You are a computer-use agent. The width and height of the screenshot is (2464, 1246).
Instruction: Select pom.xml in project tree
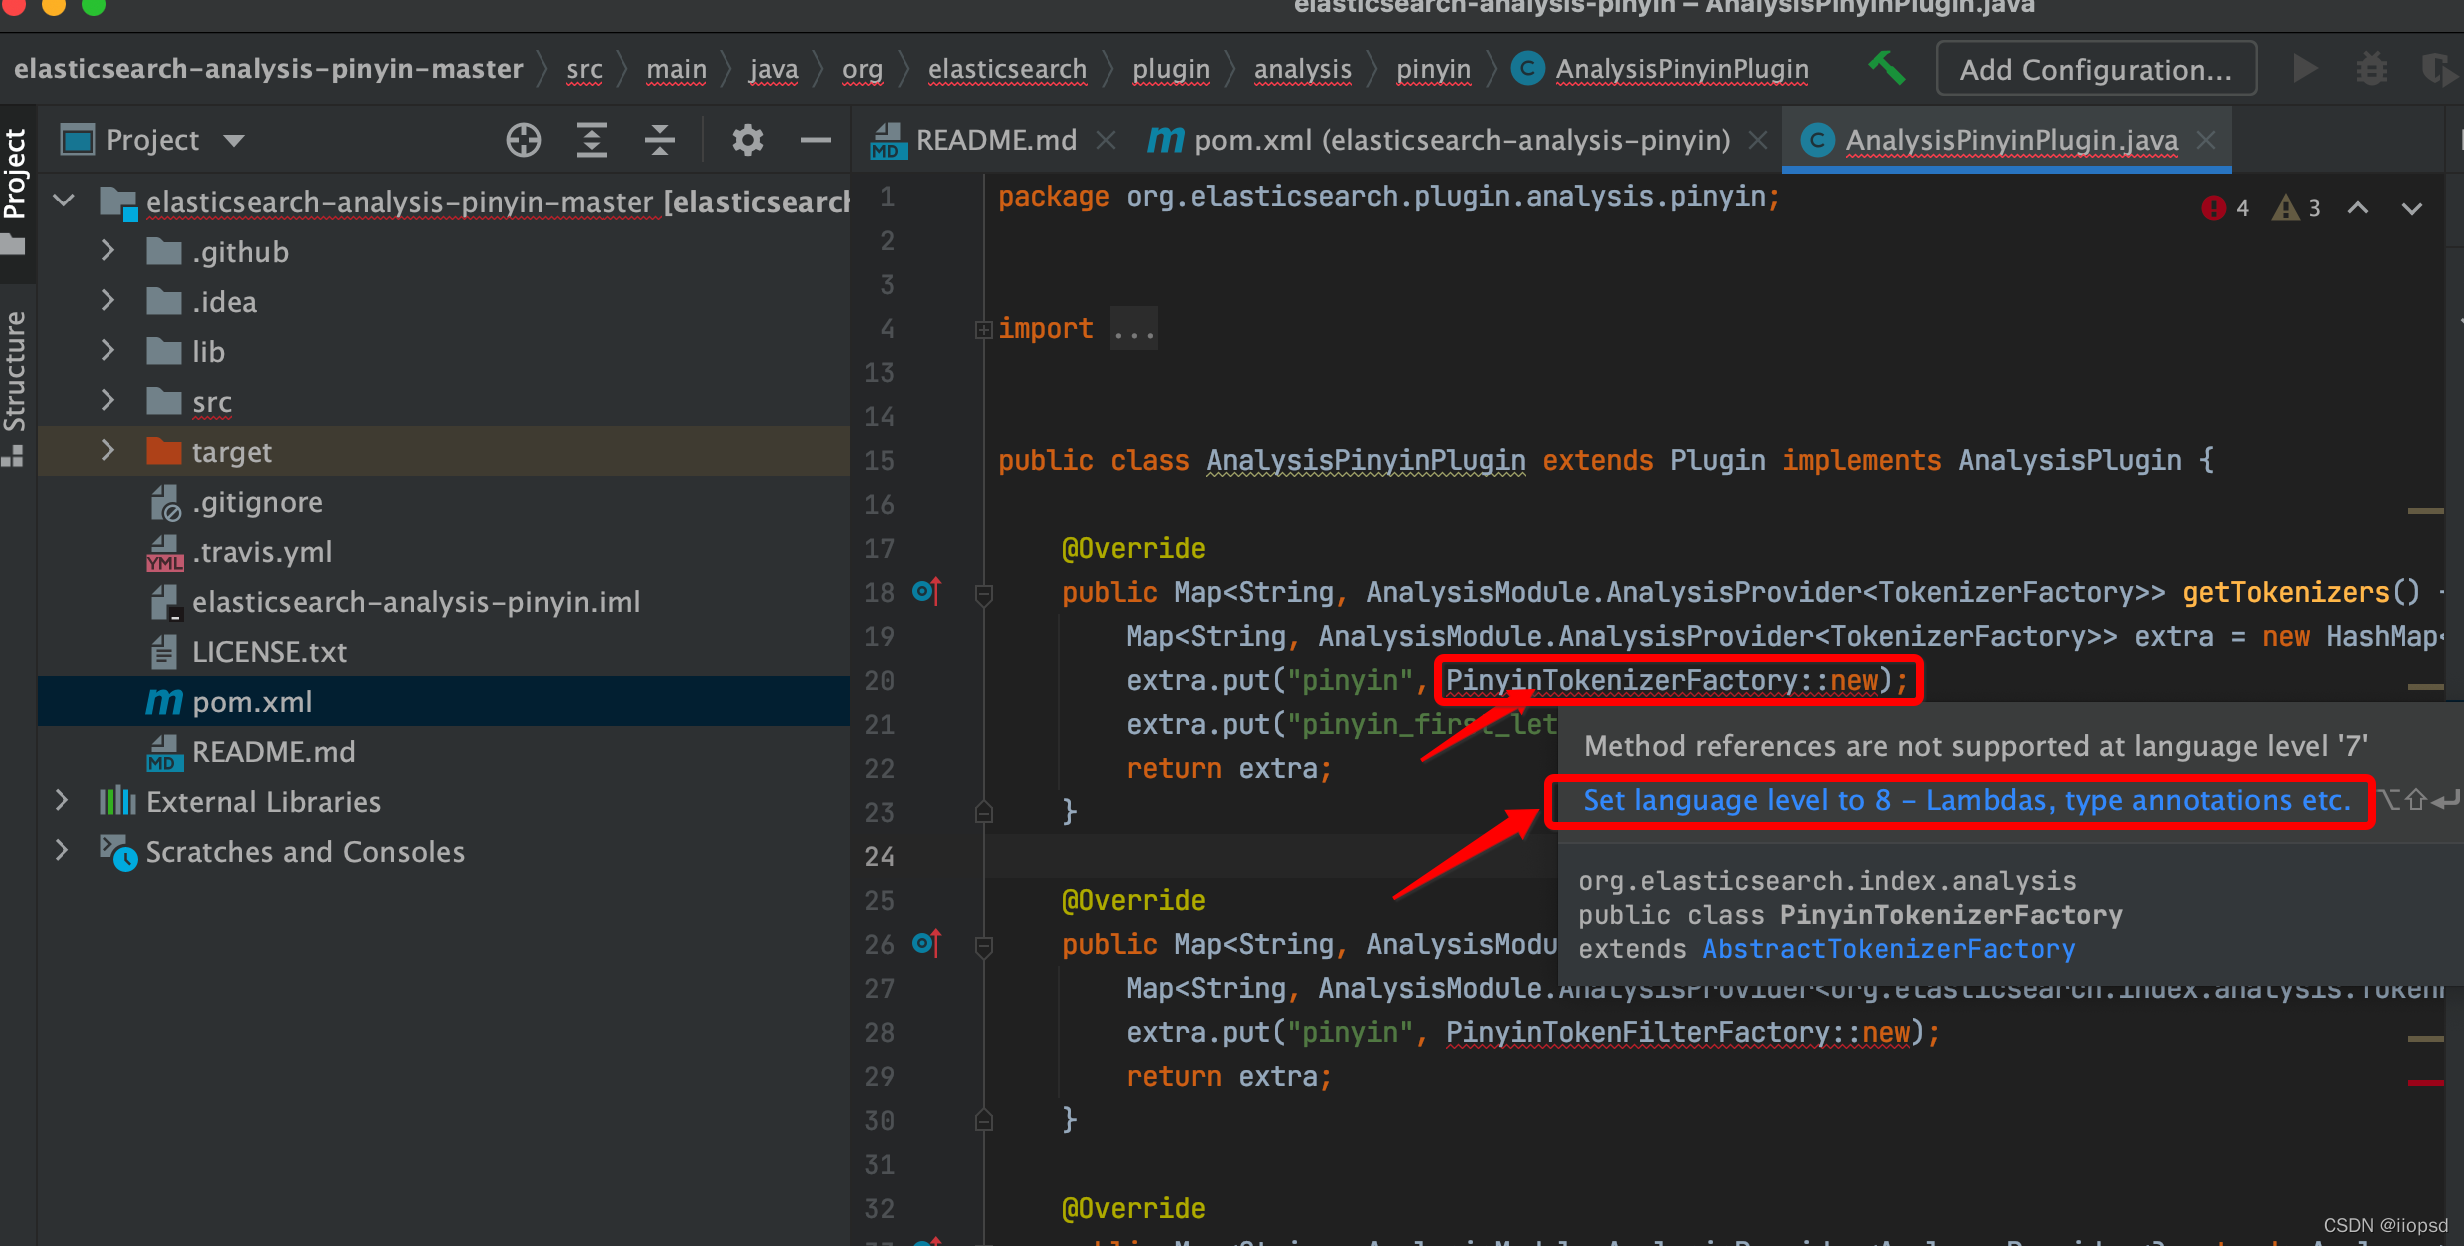pos(444,701)
